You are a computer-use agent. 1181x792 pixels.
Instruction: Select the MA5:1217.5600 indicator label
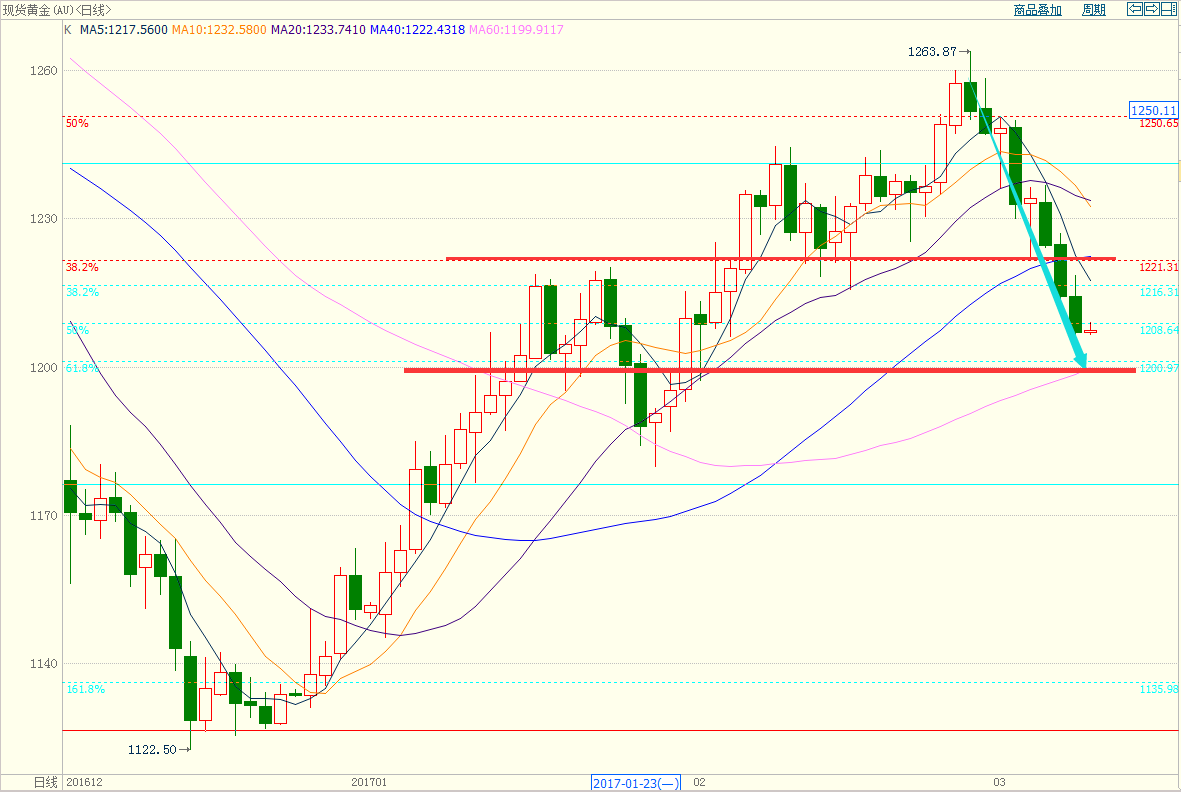pos(124,30)
